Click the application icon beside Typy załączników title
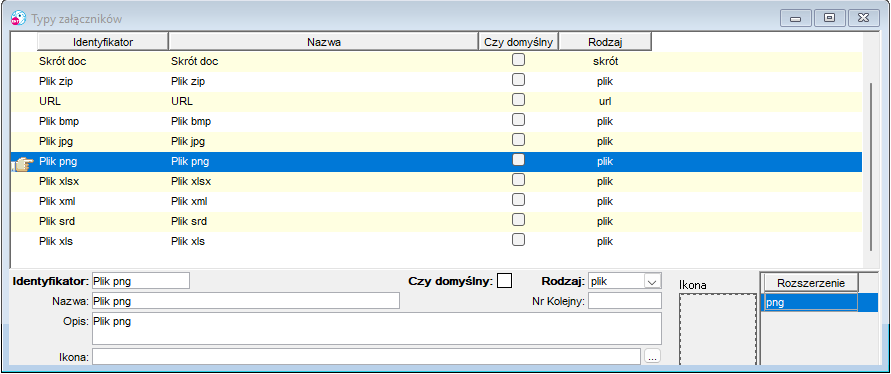 point(19,18)
